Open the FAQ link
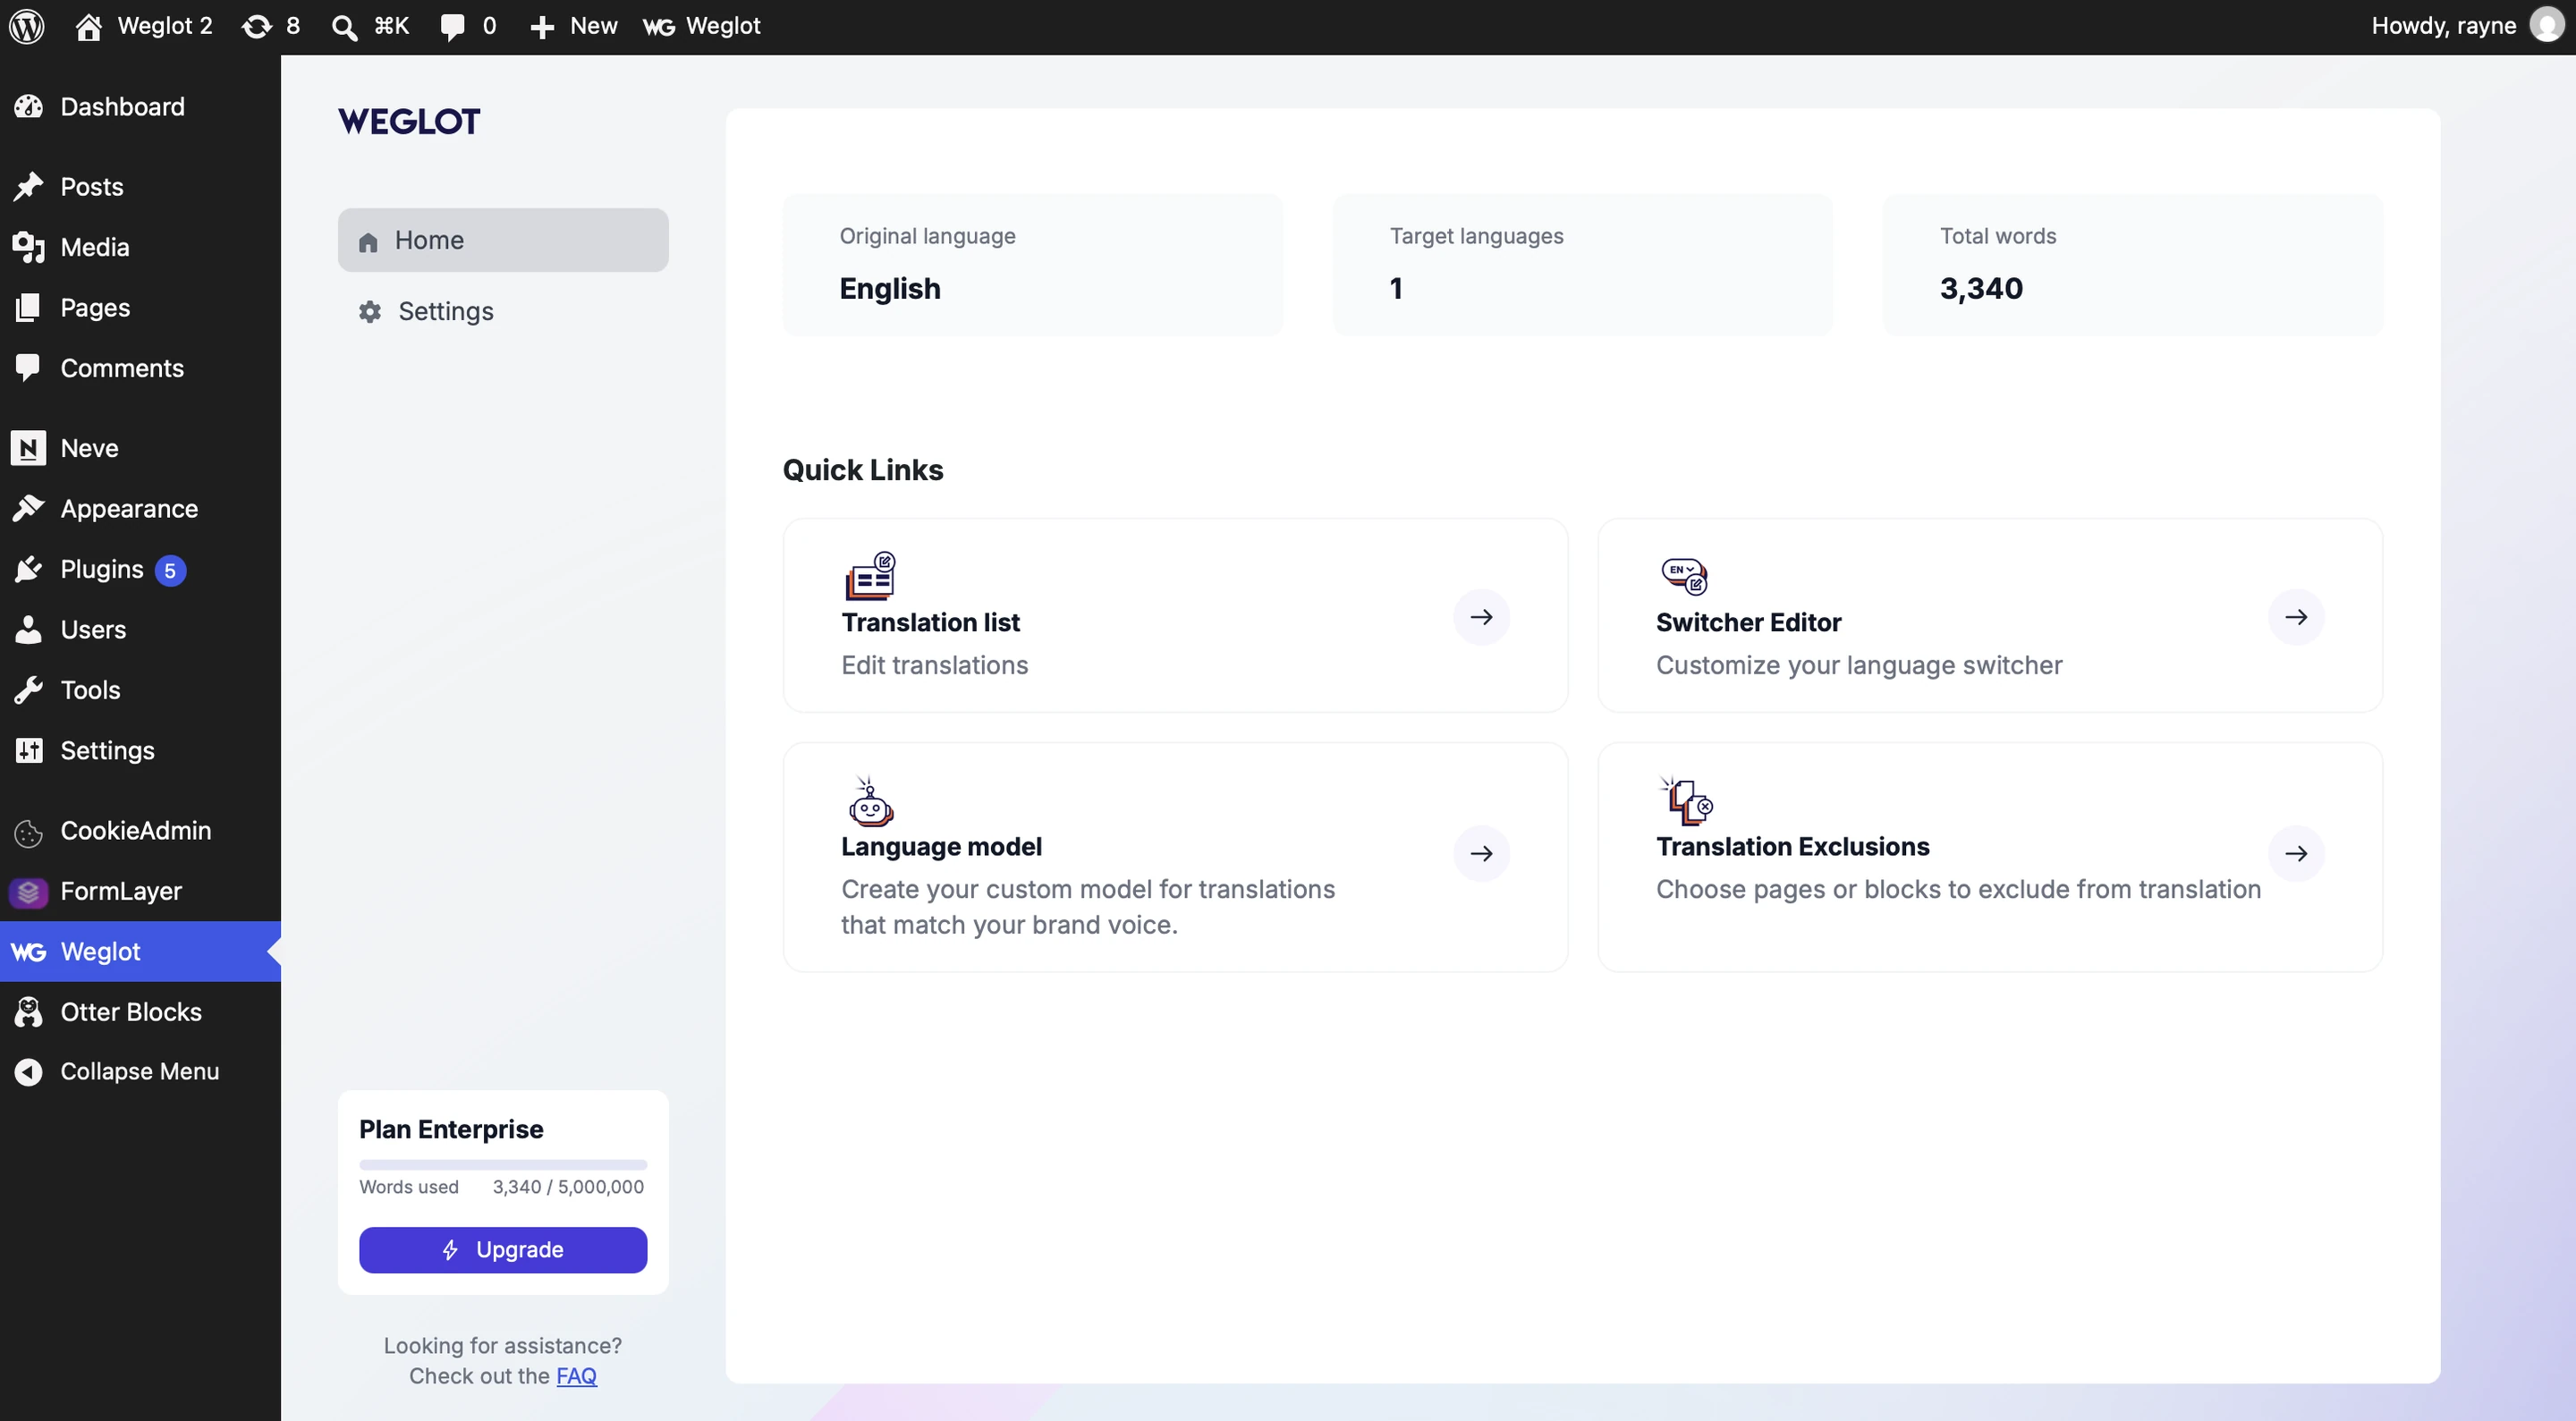The width and height of the screenshot is (2576, 1421). [x=576, y=1375]
